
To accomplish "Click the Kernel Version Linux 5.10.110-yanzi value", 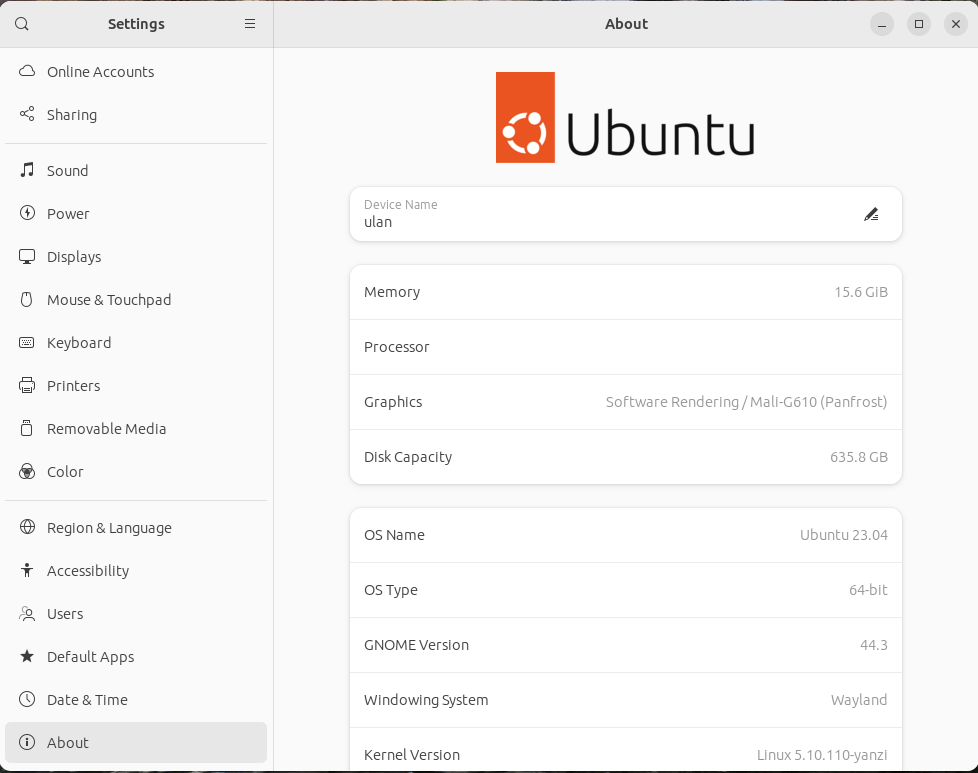I will [x=821, y=755].
